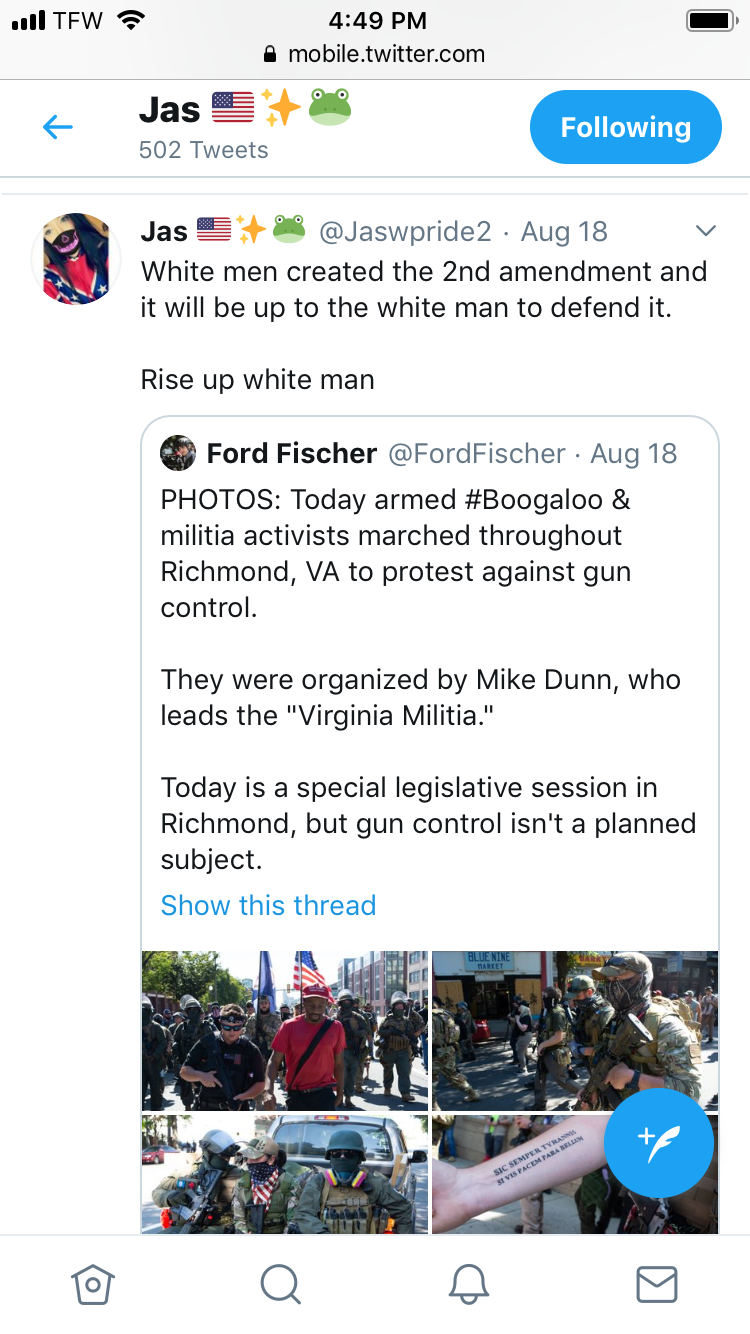
Task: Open the Notifications bell icon
Action: (468, 1284)
